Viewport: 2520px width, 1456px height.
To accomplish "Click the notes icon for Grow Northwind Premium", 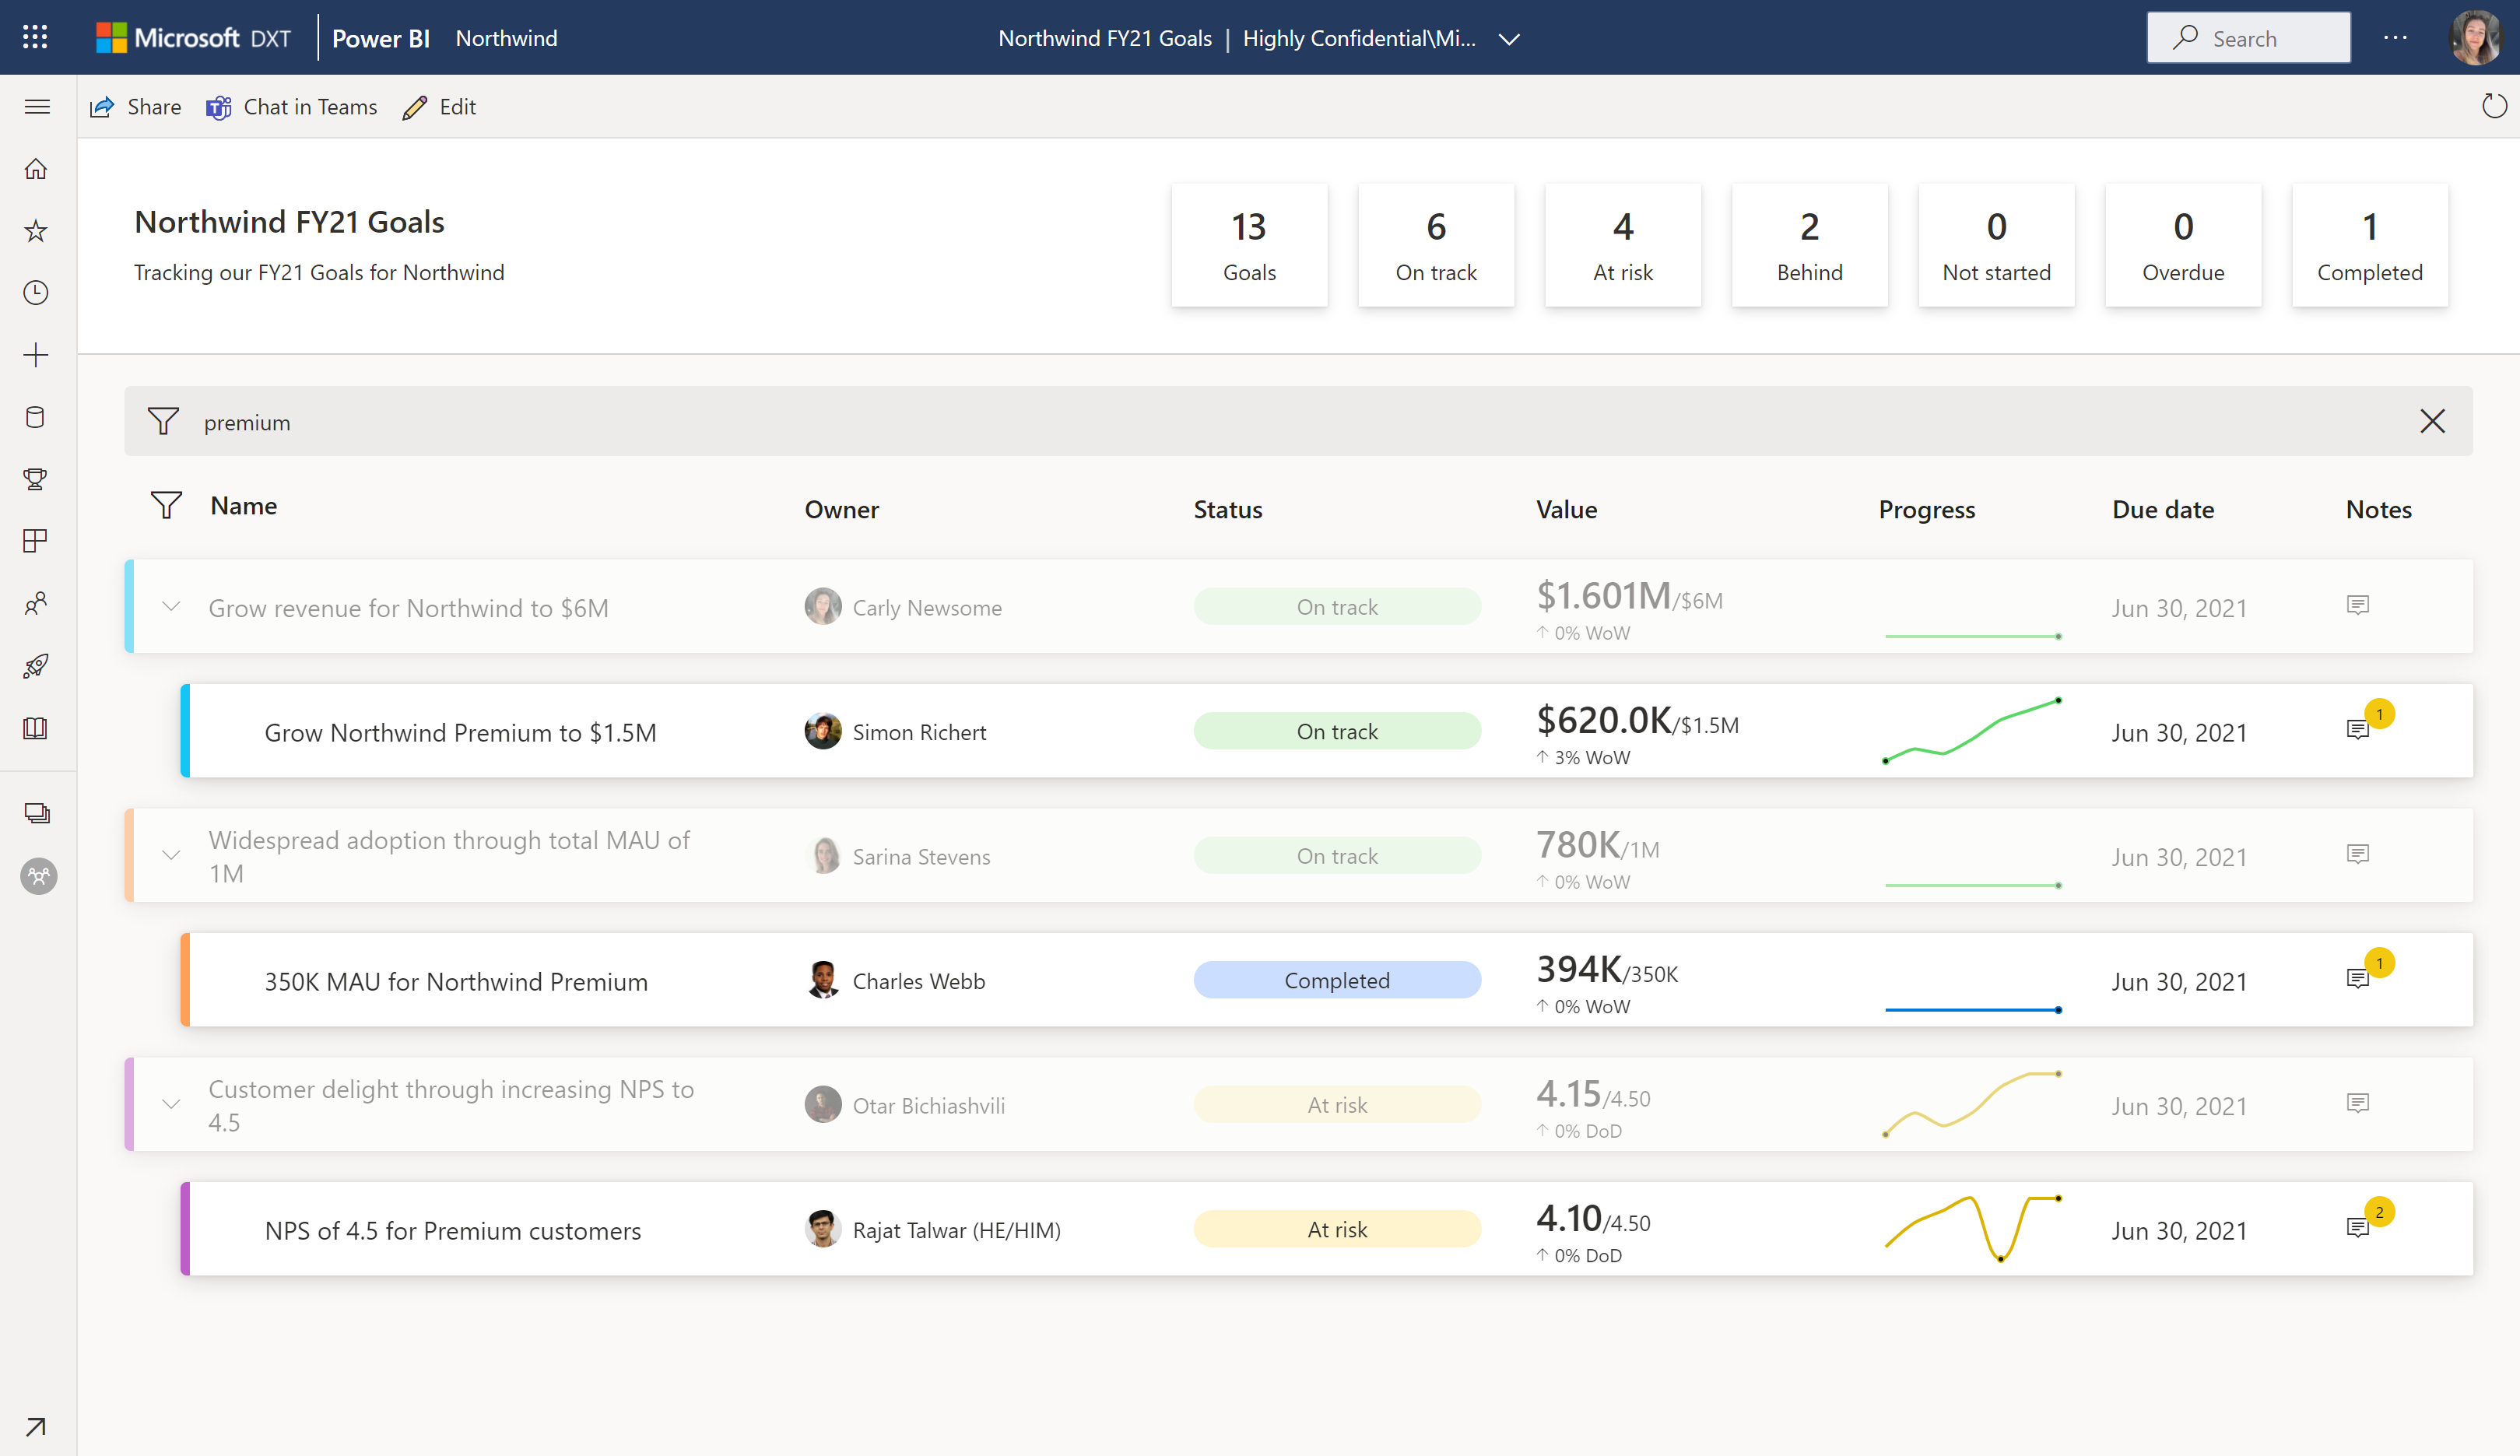I will [2359, 728].
